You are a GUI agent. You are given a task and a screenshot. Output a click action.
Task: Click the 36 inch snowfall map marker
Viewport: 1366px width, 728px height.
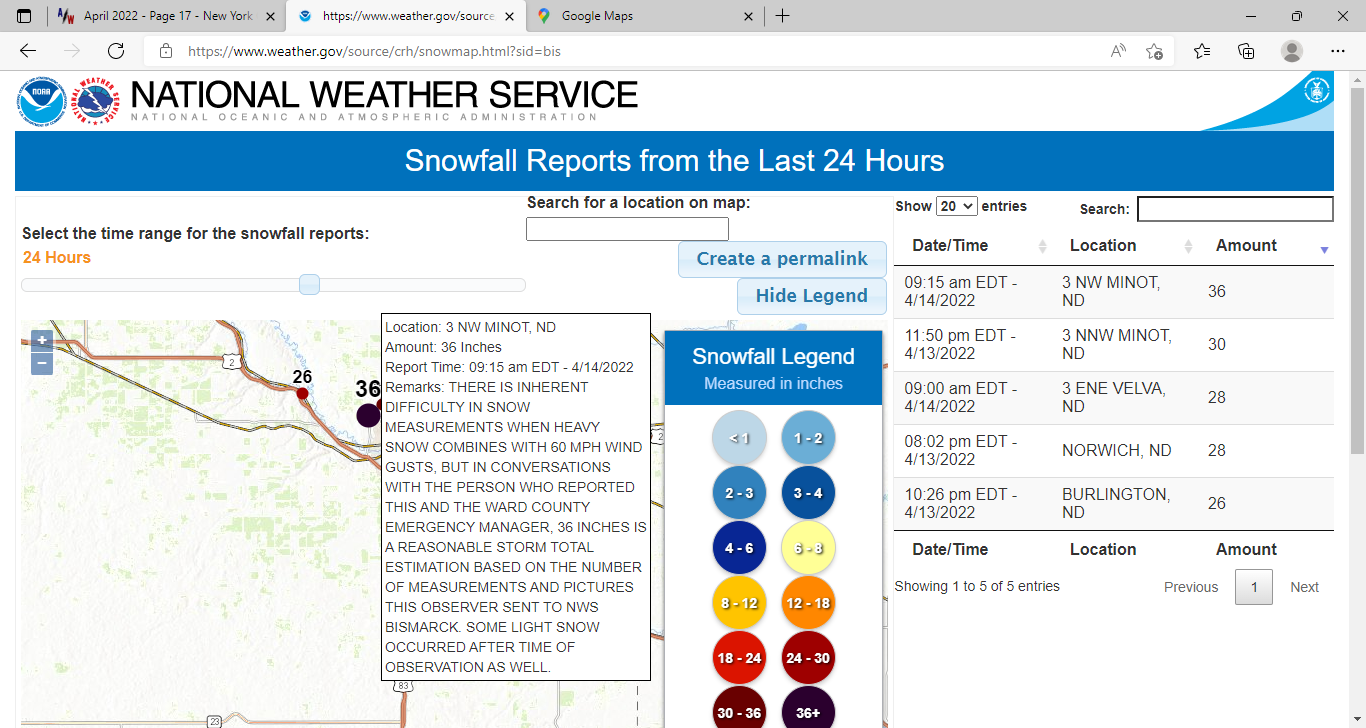click(x=369, y=415)
